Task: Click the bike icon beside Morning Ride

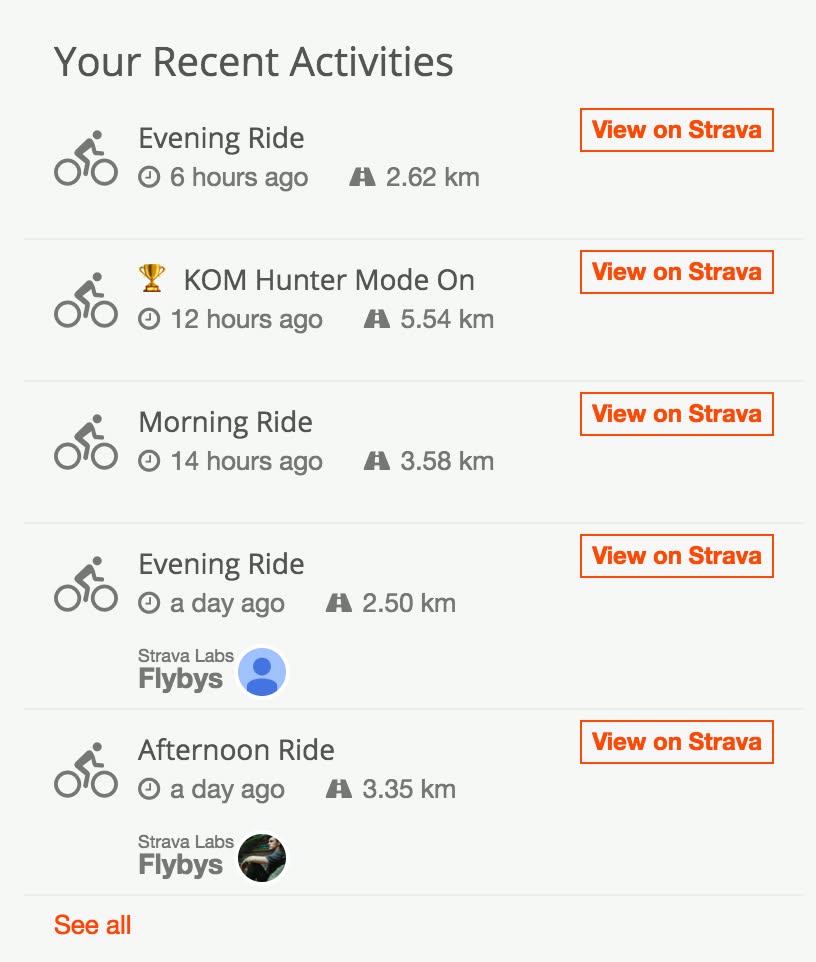Action: [85, 442]
